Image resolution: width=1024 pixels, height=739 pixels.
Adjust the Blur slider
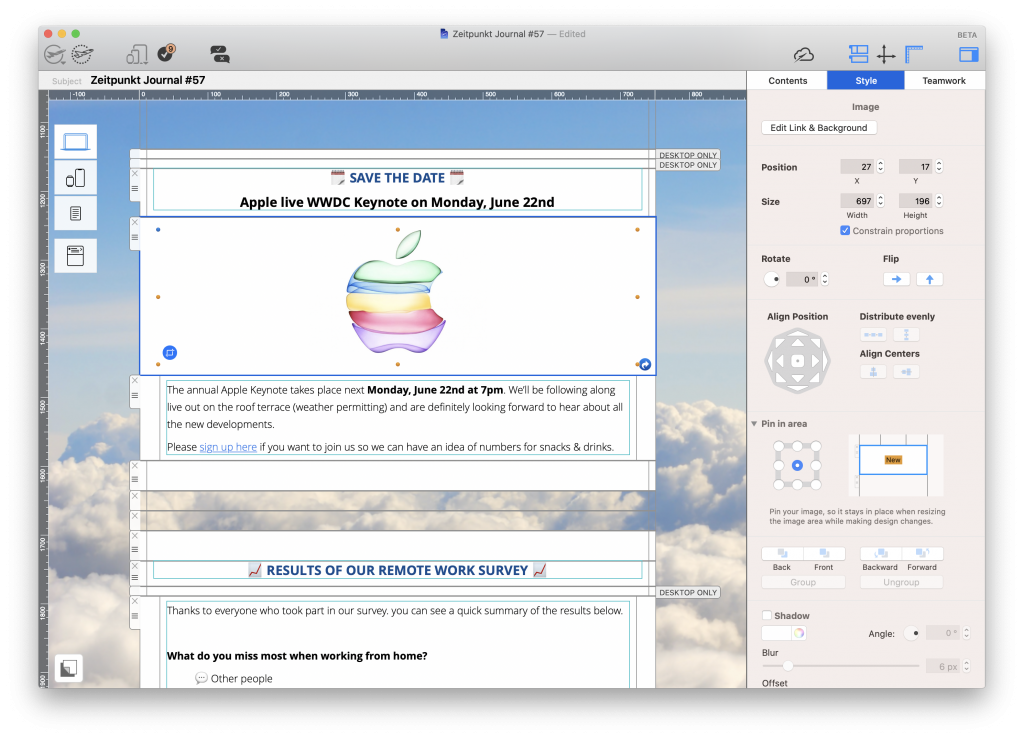[788, 666]
